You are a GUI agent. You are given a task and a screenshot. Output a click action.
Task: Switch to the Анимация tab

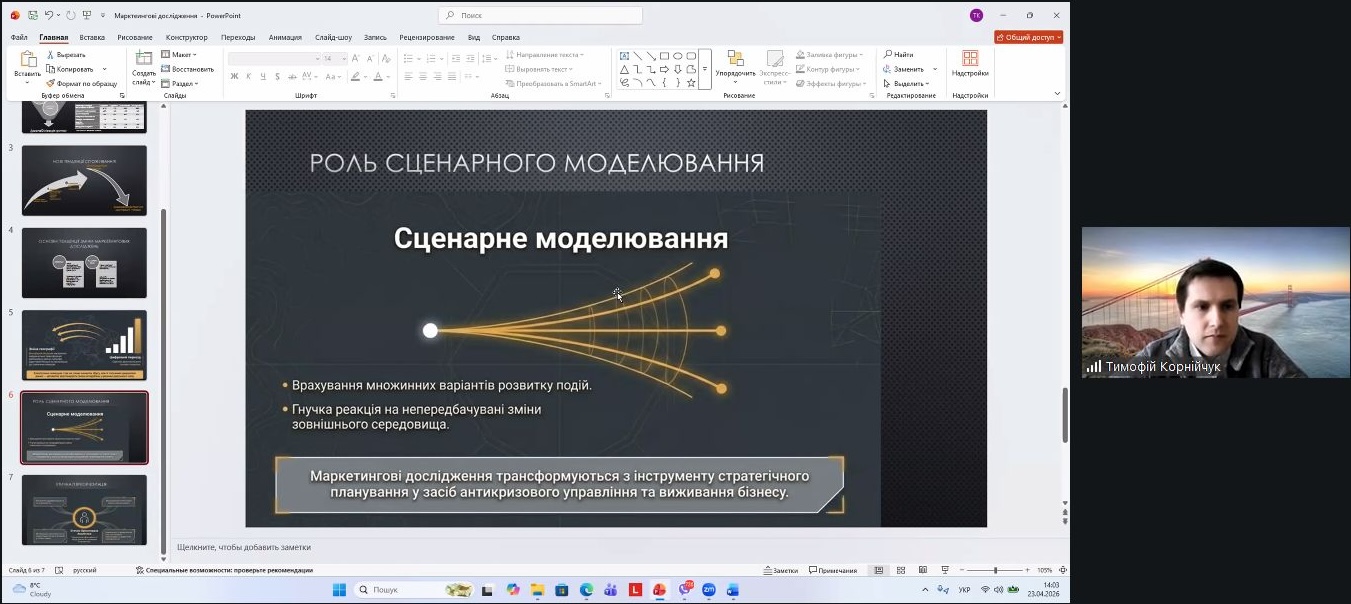pyautogui.click(x=285, y=37)
